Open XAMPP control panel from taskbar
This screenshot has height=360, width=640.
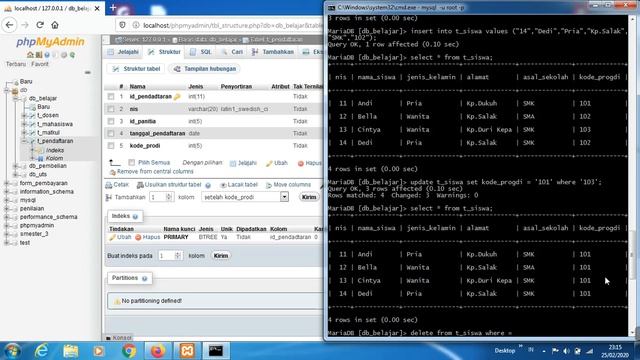coord(187,351)
